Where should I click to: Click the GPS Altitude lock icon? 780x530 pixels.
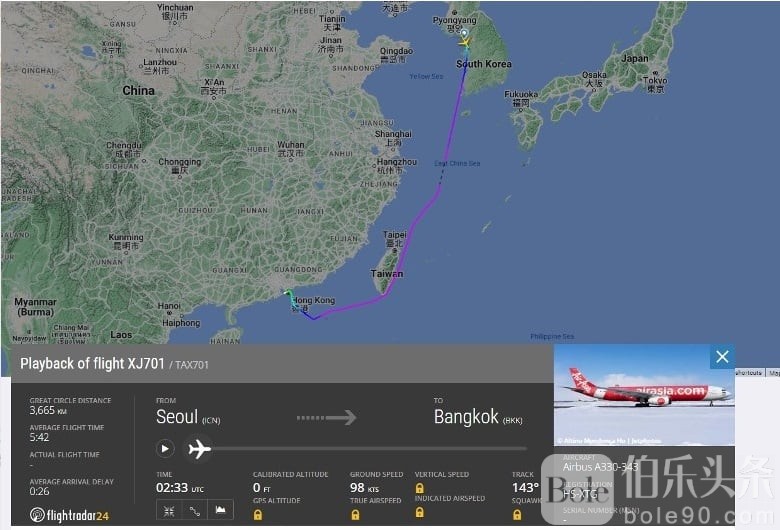258,515
